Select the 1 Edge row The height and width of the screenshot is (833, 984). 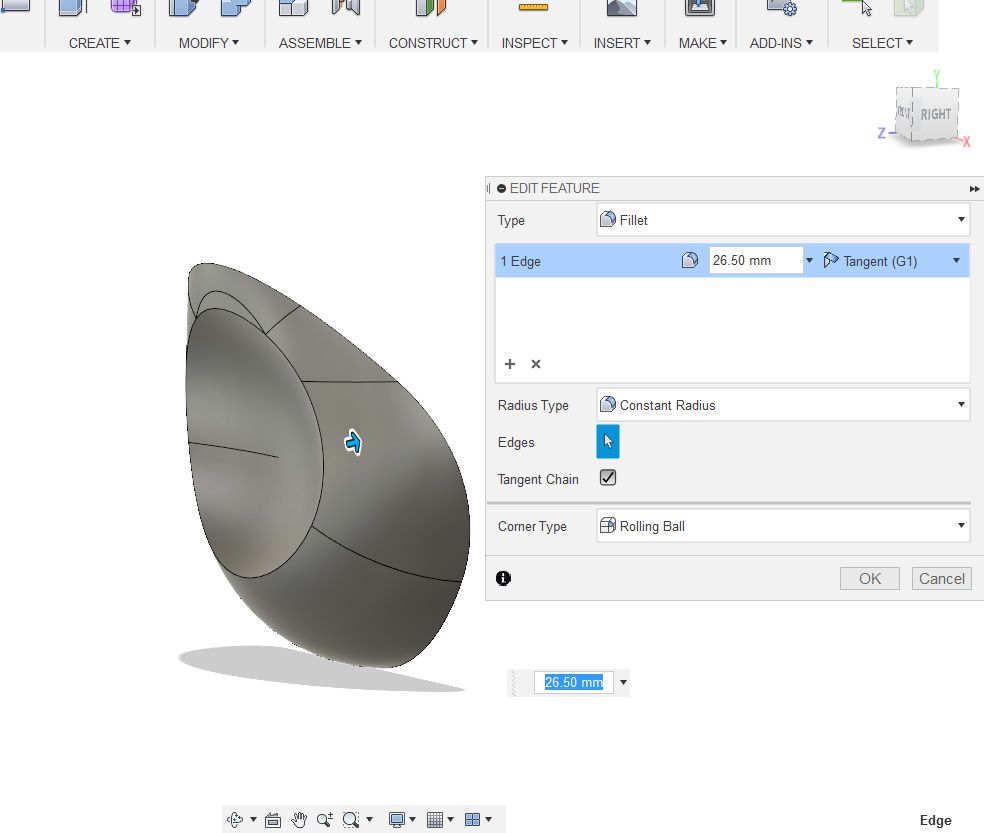point(732,261)
